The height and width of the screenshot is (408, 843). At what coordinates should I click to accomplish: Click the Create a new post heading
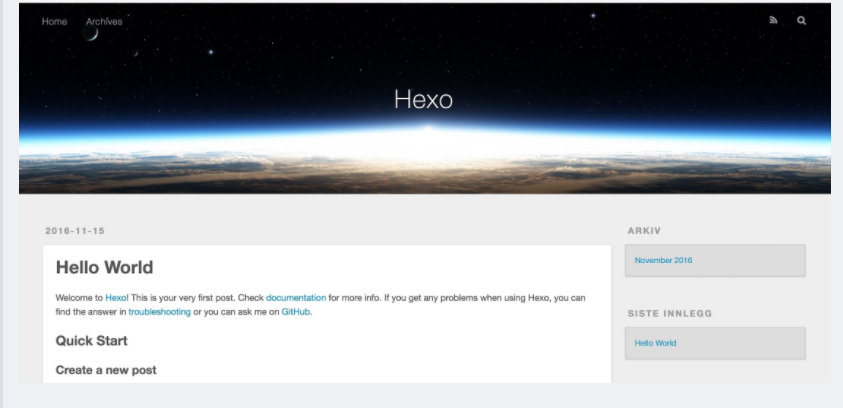click(x=106, y=370)
